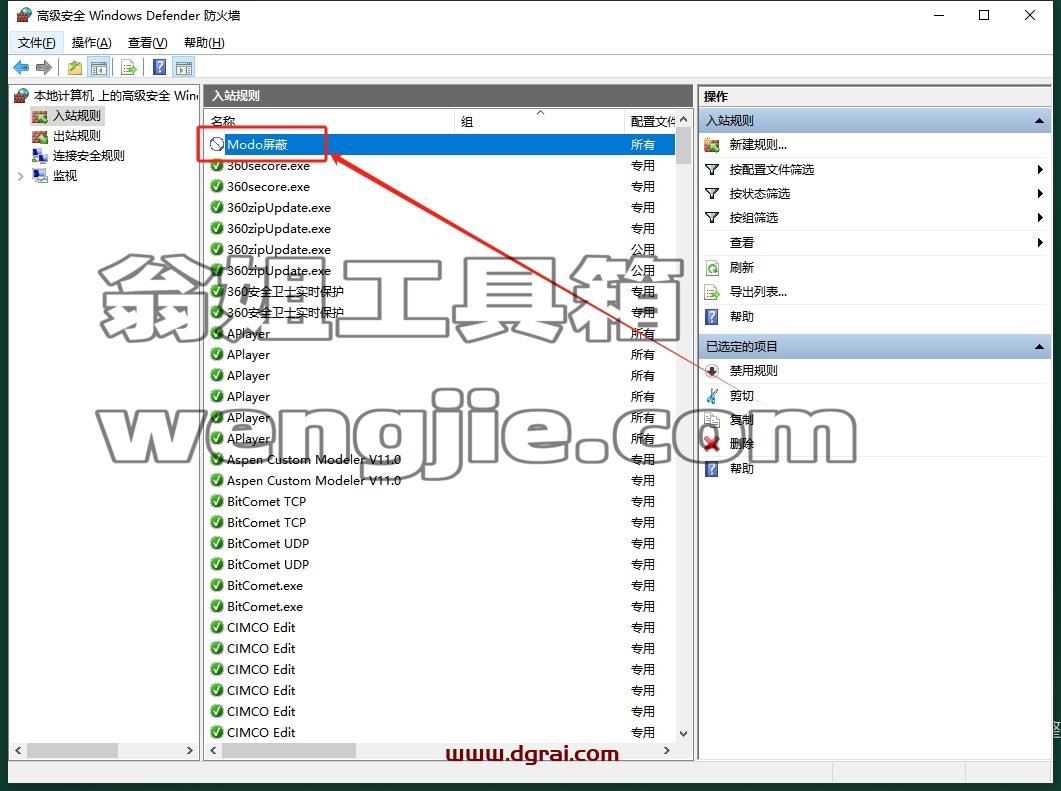Open the 按配置文件筛选 submenu arrow

coord(1040,169)
